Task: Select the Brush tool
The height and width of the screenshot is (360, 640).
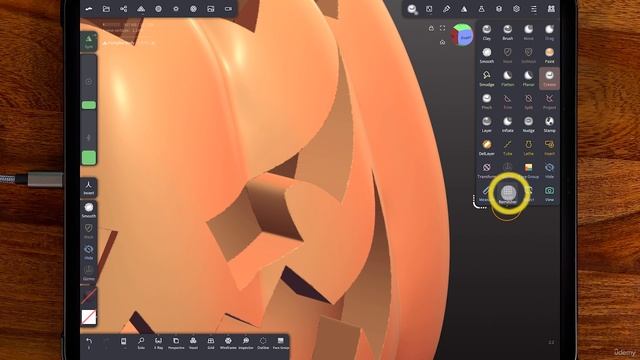Action: (x=507, y=32)
